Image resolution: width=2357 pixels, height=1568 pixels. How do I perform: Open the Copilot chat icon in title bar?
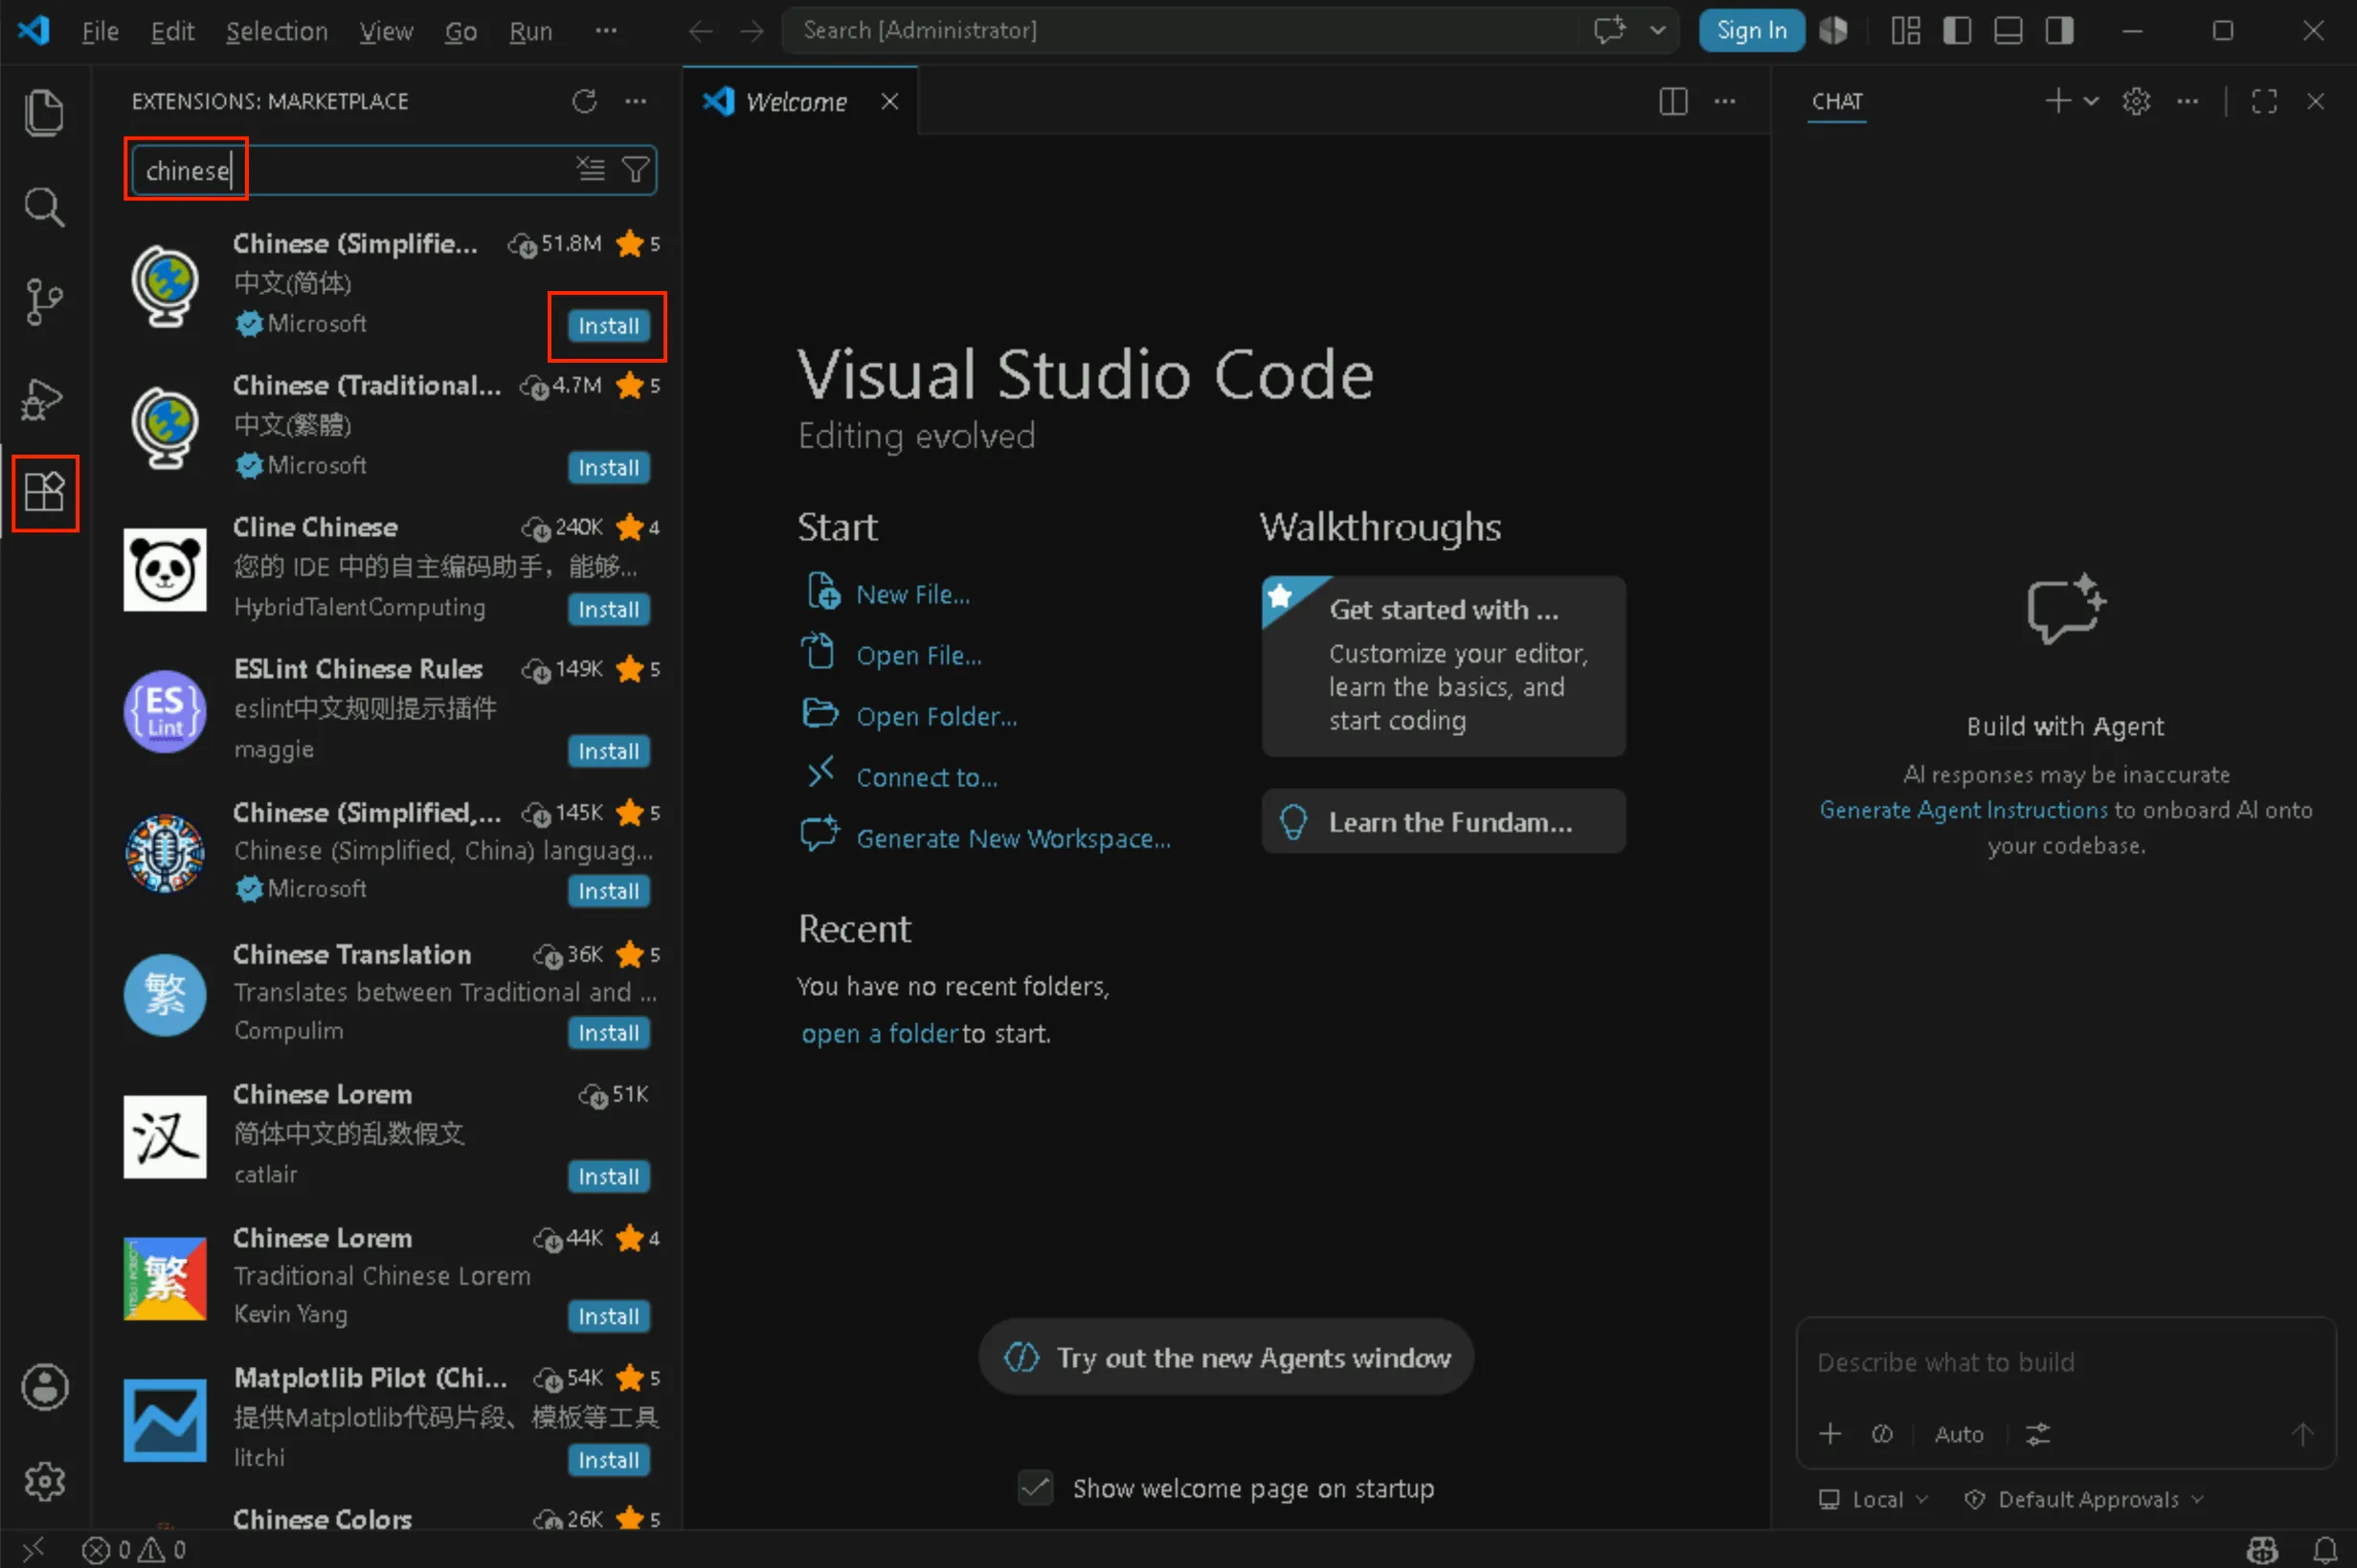pos(1610,30)
